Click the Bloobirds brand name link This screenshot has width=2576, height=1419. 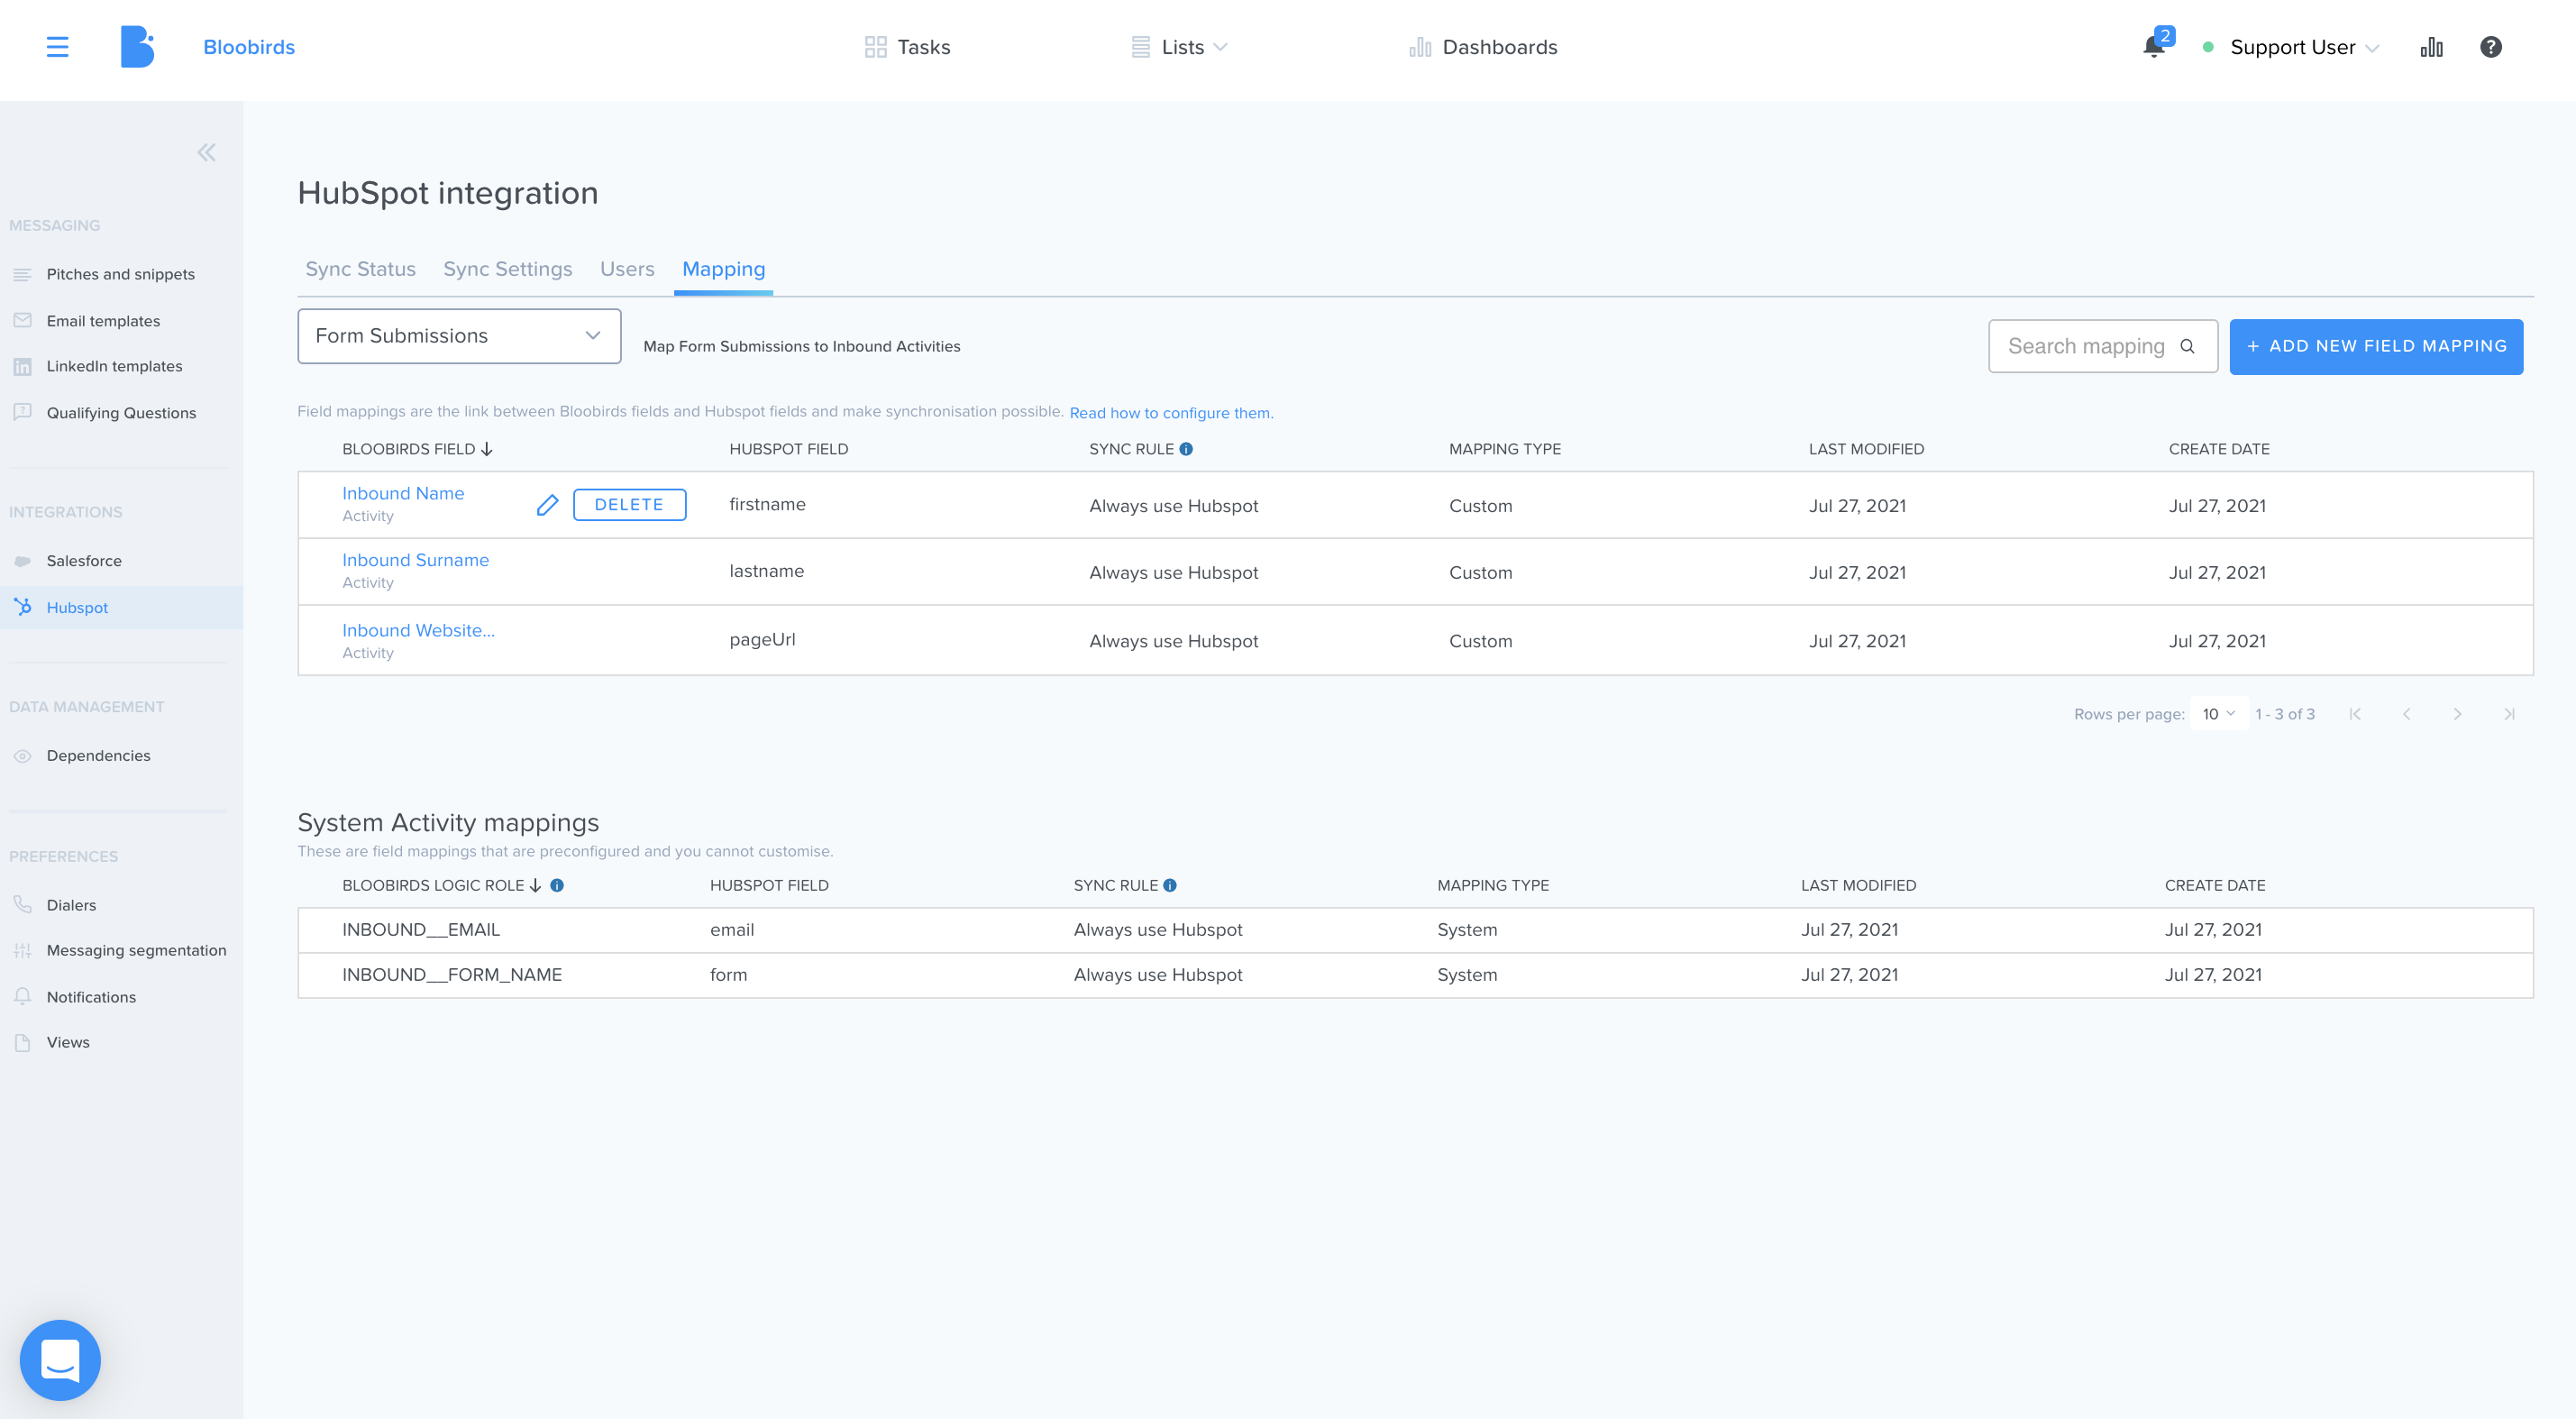[x=249, y=47]
